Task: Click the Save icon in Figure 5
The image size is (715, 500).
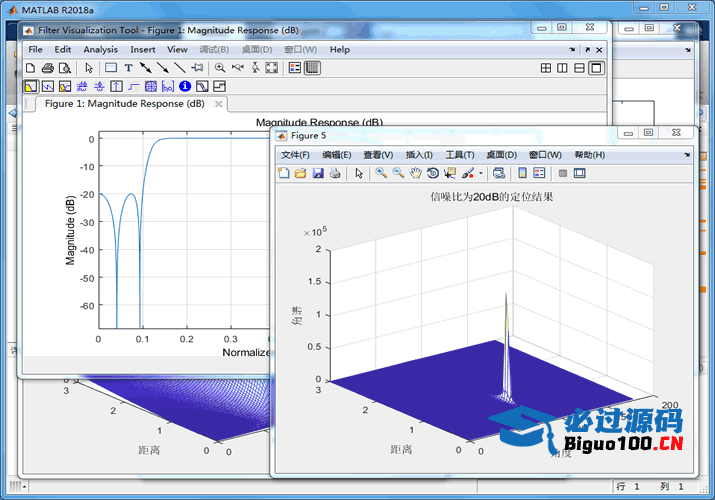Action: pyautogui.click(x=318, y=173)
